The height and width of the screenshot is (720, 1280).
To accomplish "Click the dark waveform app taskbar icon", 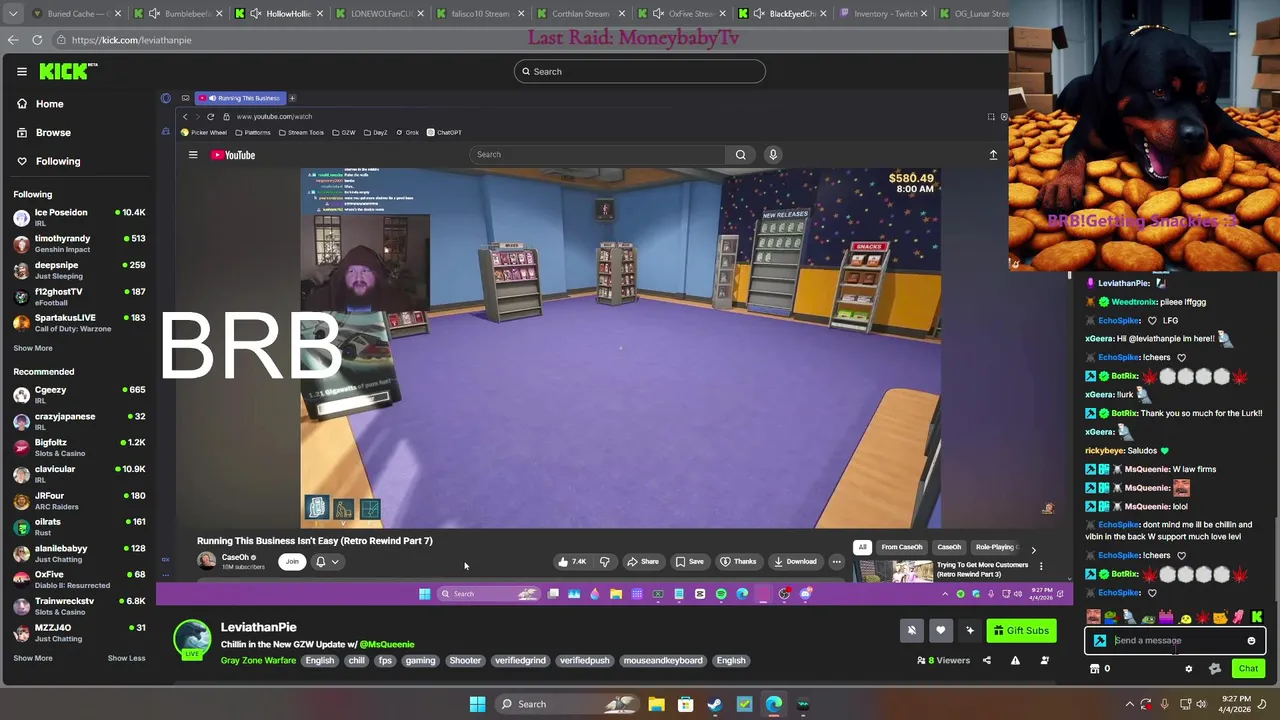I will [x=803, y=704].
